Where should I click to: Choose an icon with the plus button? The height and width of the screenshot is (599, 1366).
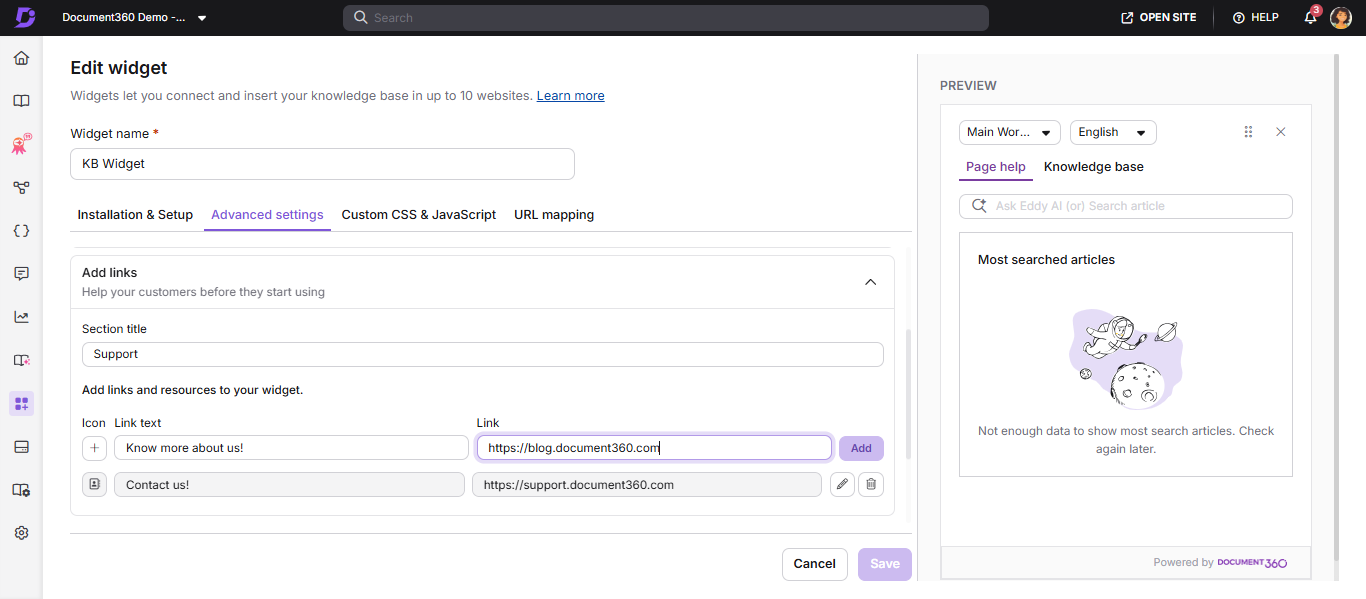96,448
